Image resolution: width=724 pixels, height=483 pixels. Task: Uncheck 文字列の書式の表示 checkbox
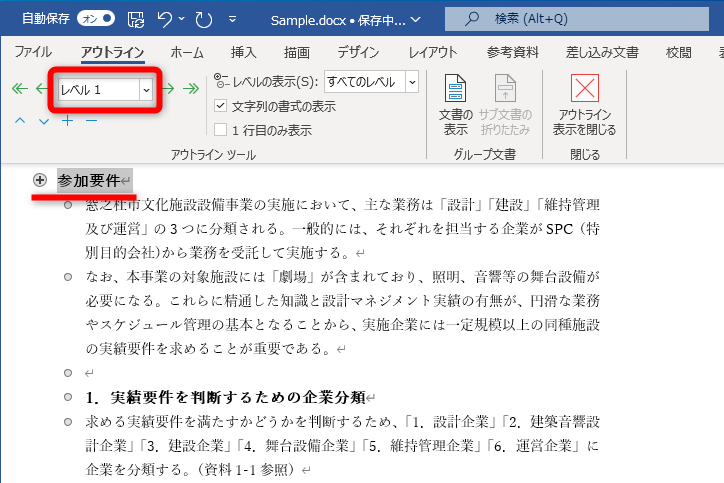pyautogui.click(x=221, y=106)
